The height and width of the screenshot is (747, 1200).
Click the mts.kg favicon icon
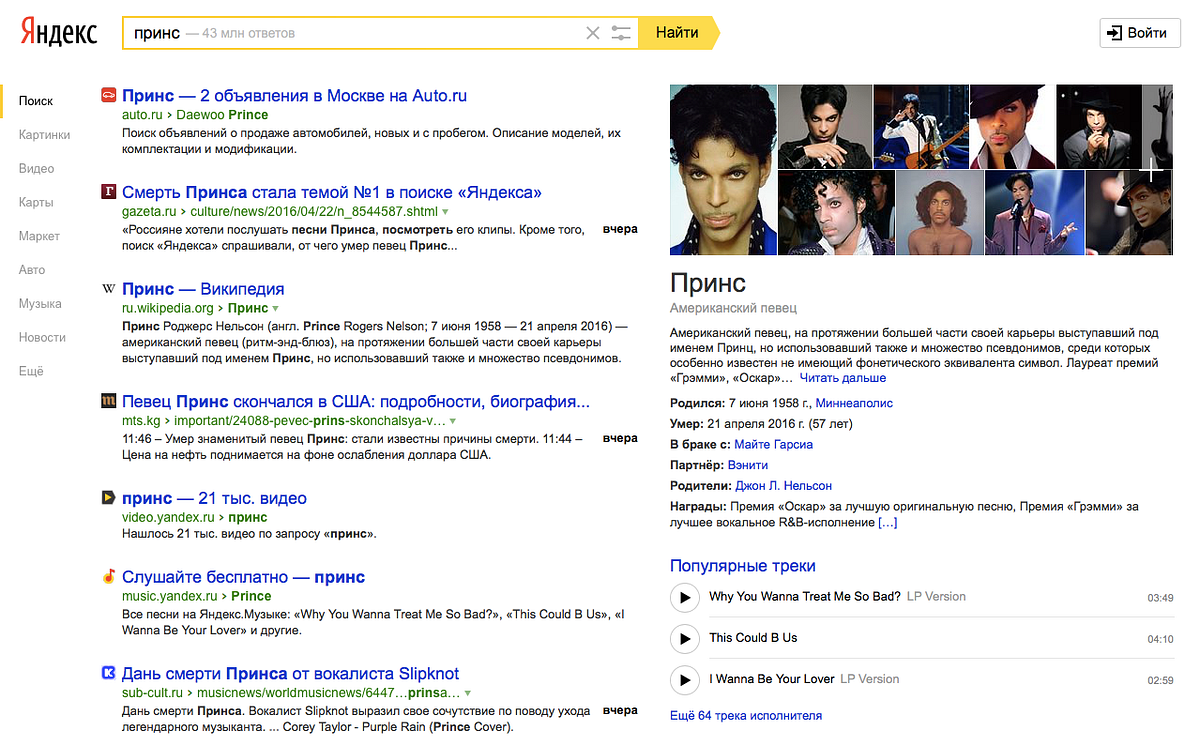(109, 402)
